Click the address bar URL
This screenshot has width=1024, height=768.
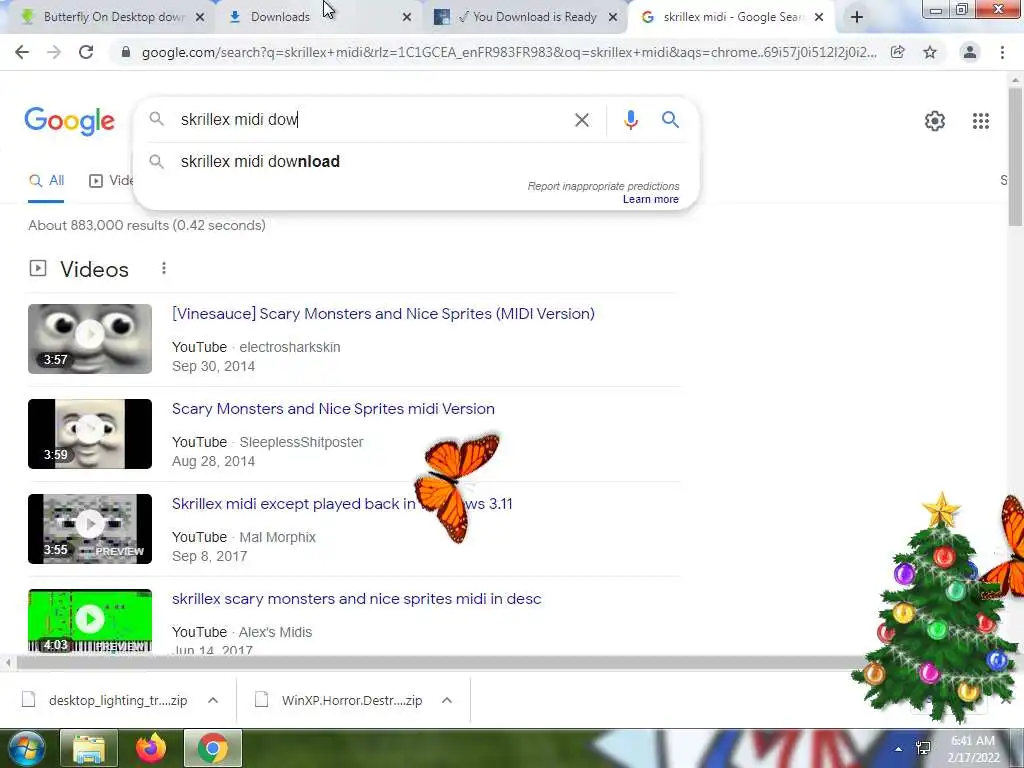coord(509,52)
